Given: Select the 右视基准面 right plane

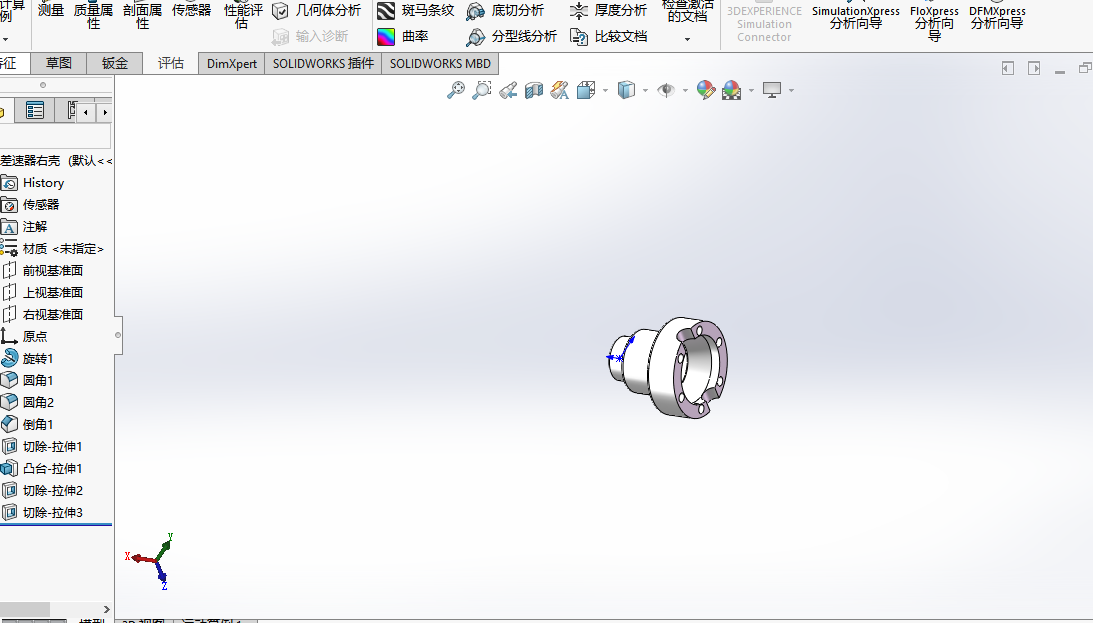Looking at the screenshot, I should 42,314.
